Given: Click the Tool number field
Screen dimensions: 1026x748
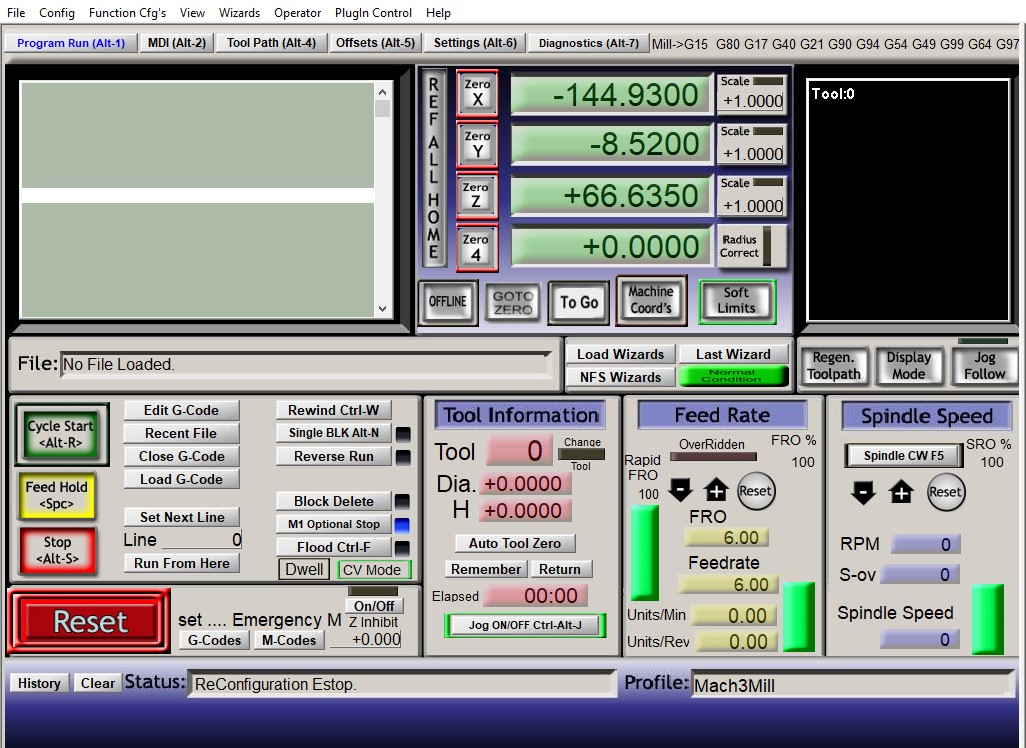Looking at the screenshot, I should 522,451.
